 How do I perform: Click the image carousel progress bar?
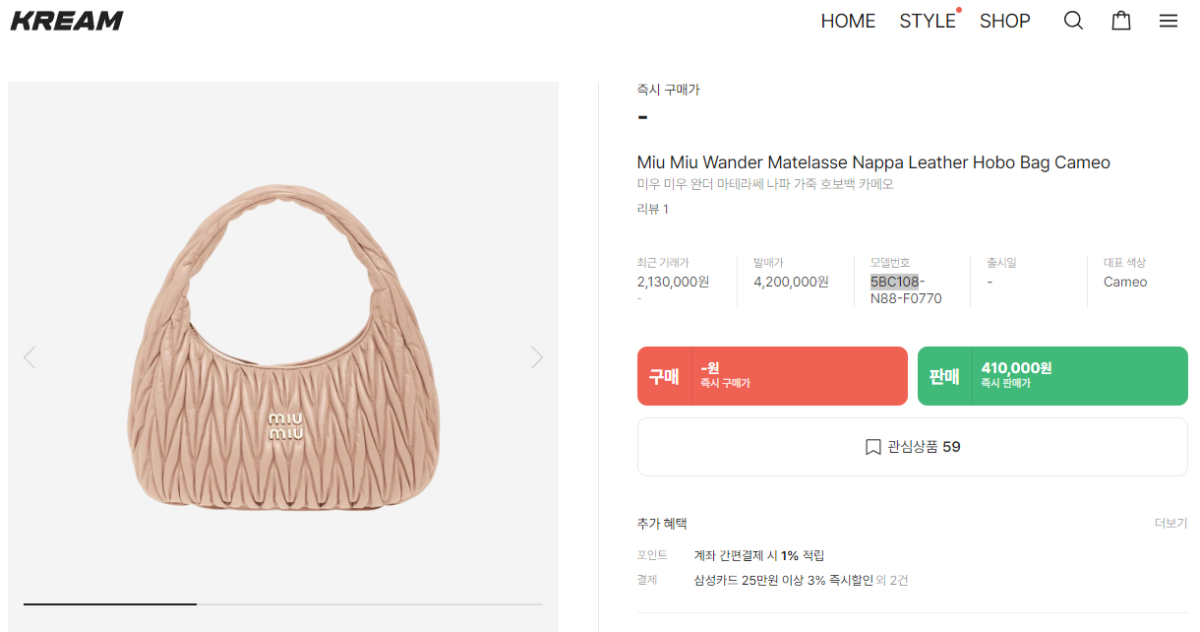coord(283,604)
